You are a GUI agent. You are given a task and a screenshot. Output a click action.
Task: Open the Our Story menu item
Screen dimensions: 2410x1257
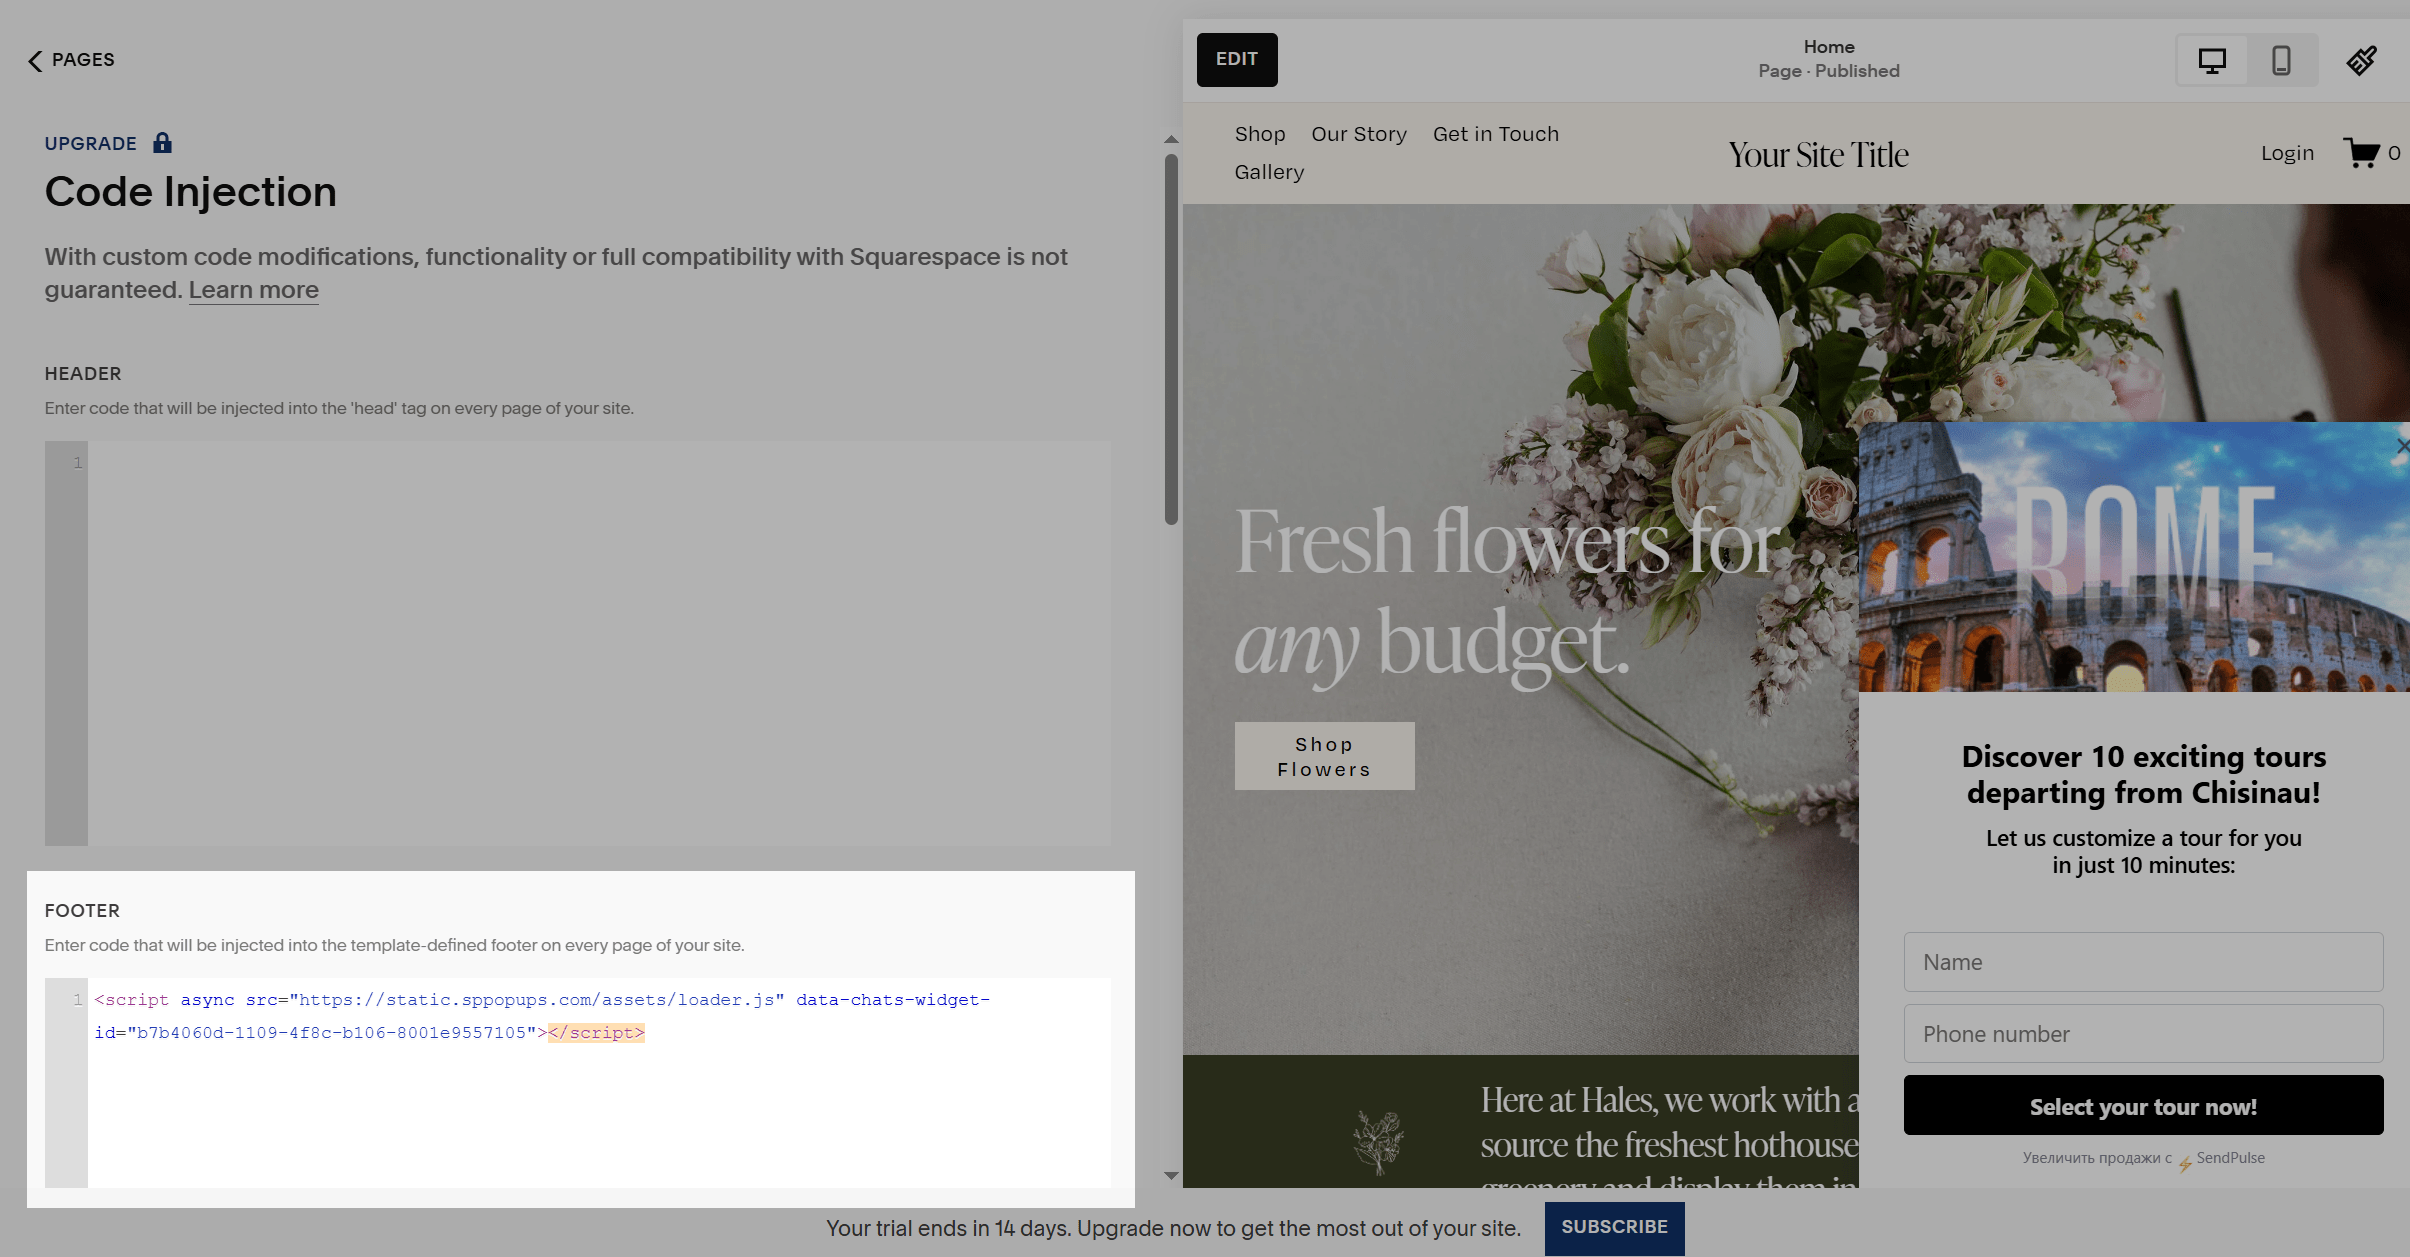point(1358,134)
